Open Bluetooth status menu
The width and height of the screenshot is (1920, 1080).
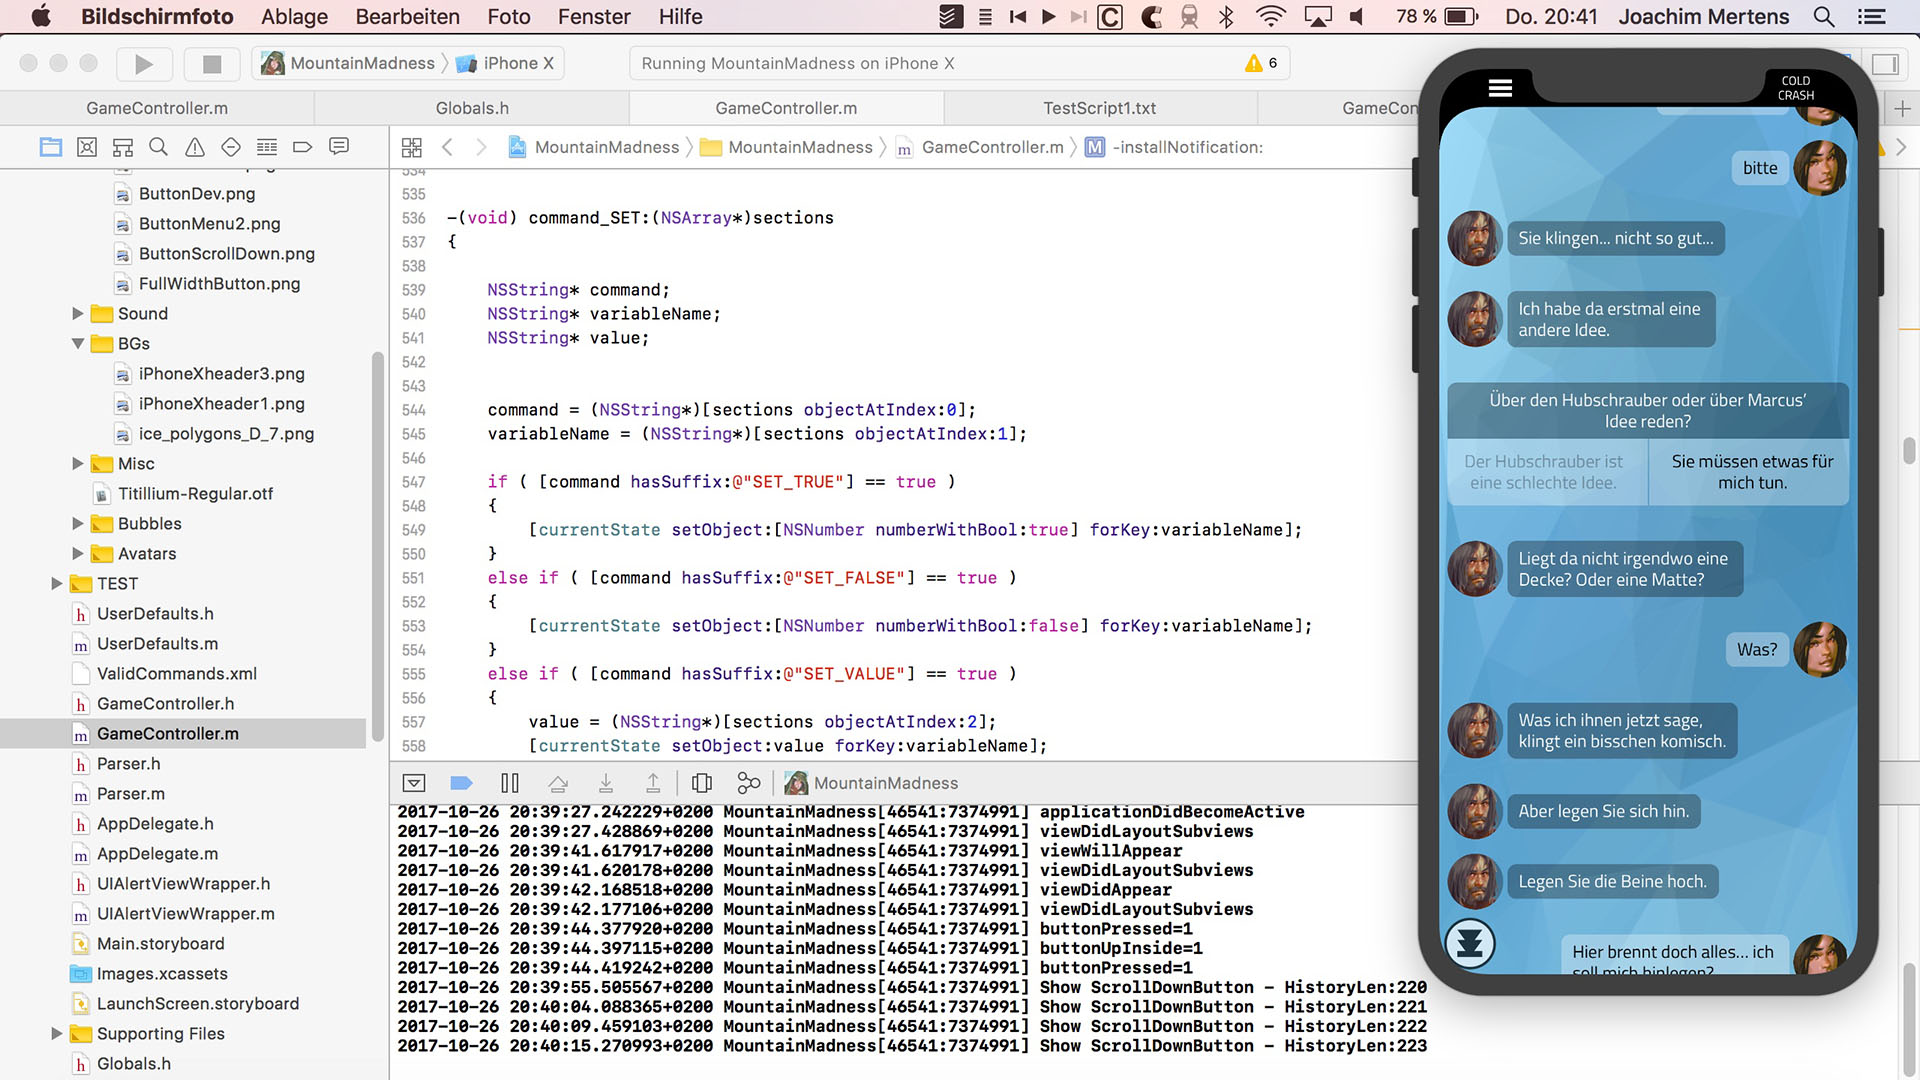pyautogui.click(x=1227, y=17)
